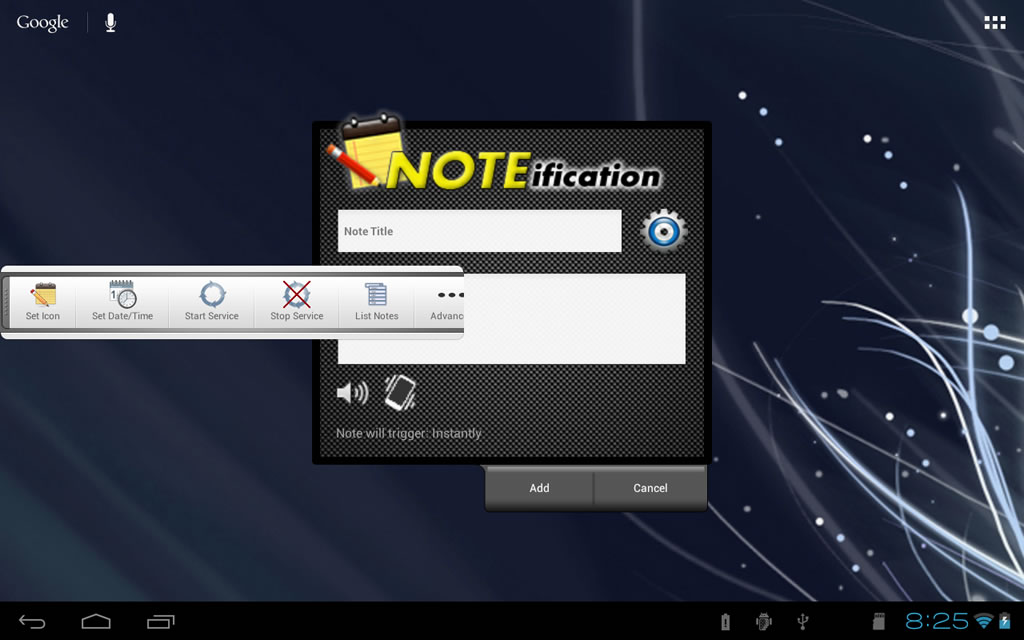Image resolution: width=1024 pixels, height=640 pixels.
Task: Start voice search via microphone icon
Action: (x=110, y=23)
